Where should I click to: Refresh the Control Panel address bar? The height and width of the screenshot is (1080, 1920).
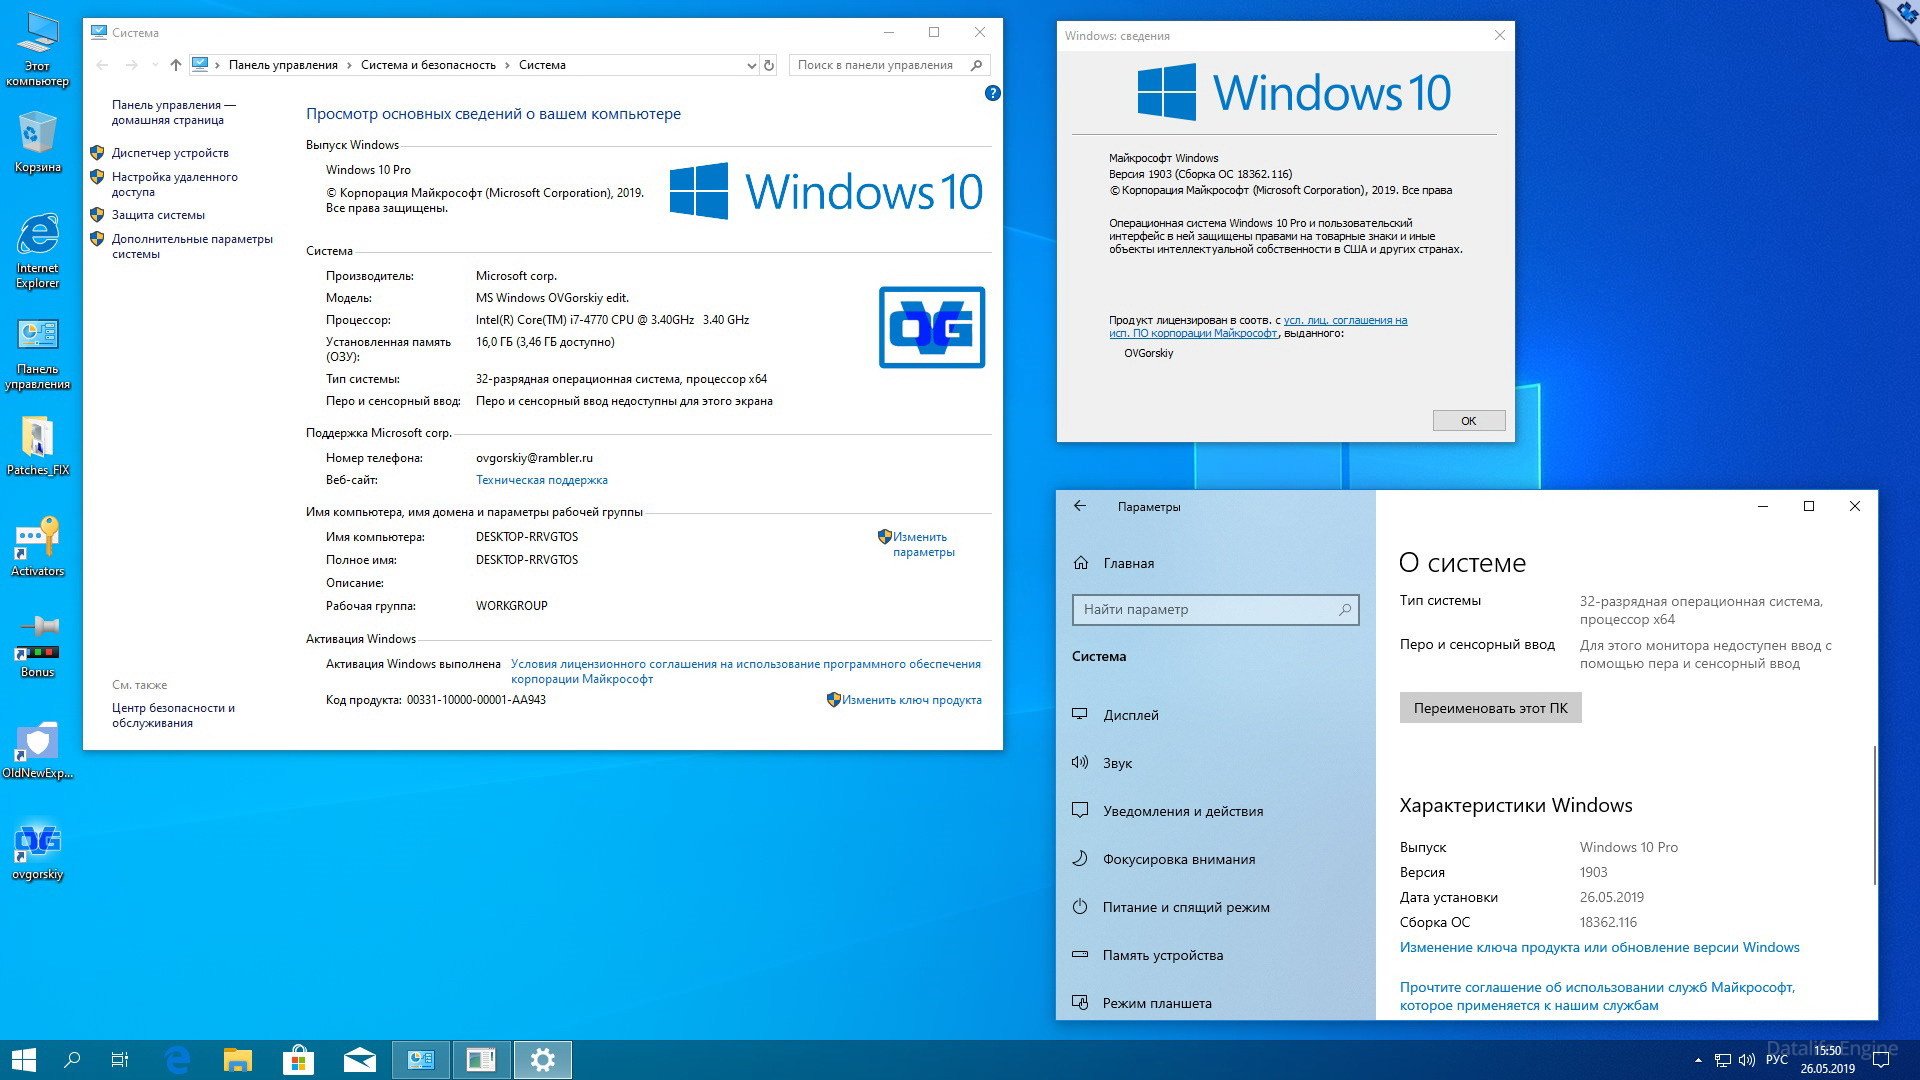tap(769, 65)
